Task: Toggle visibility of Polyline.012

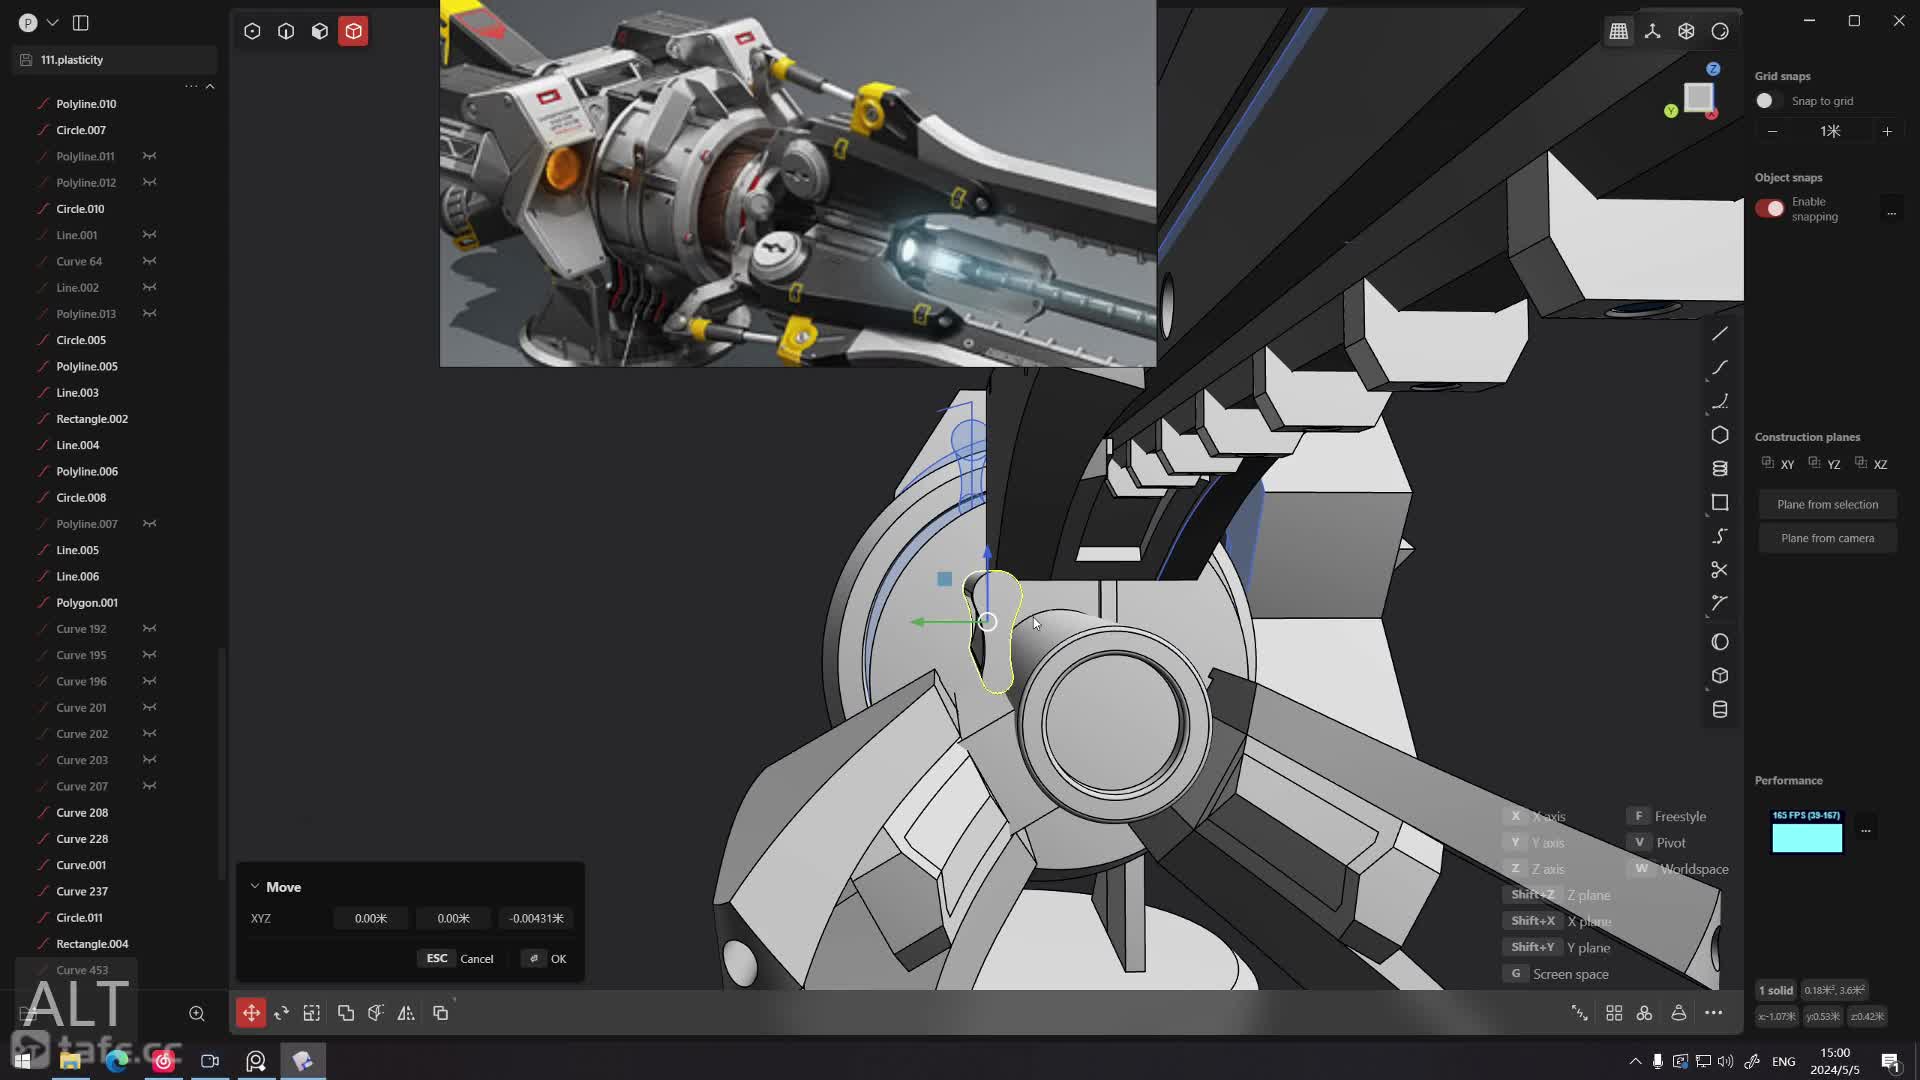Action: [149, 182]
